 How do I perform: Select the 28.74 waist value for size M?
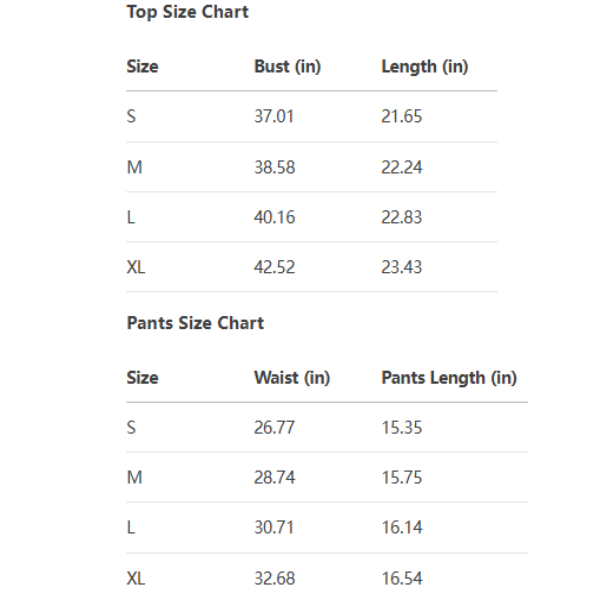(x=274, y=477)
